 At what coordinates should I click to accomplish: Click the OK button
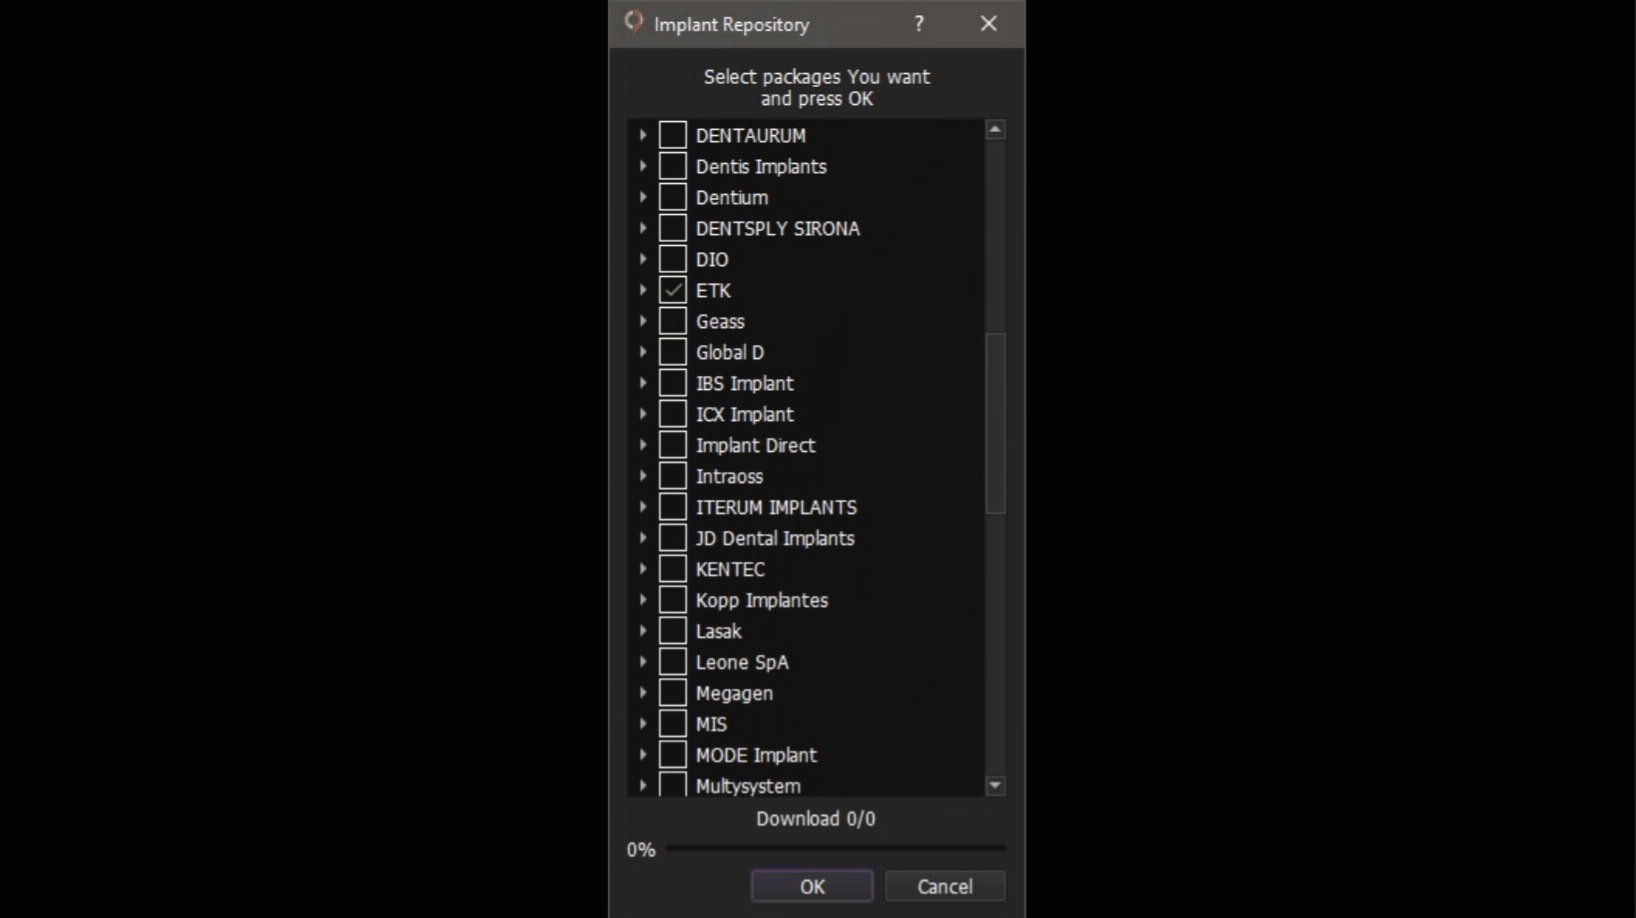[x=812, y=886]
